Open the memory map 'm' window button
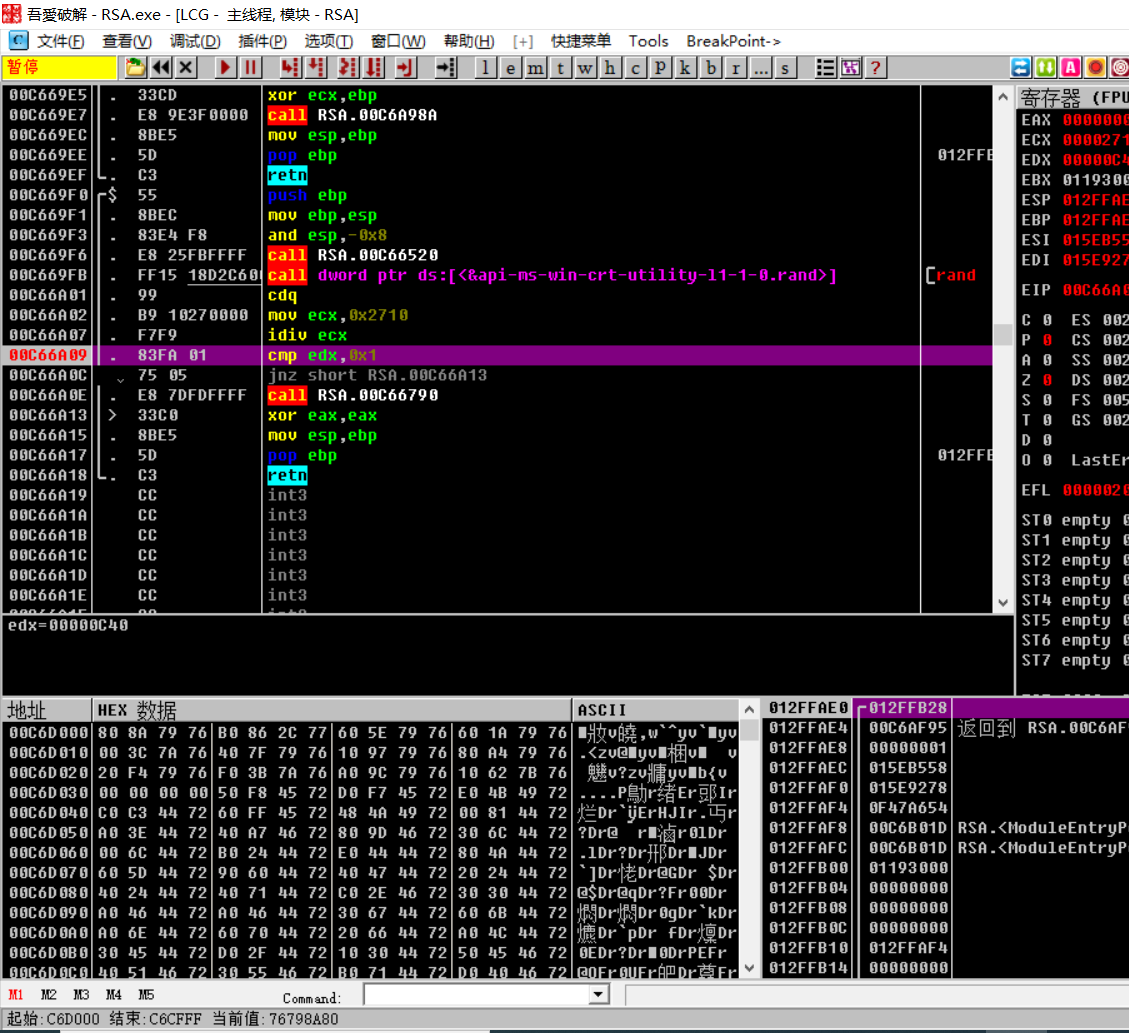Screen dimensions: 1129x1033 click(535, 68)
